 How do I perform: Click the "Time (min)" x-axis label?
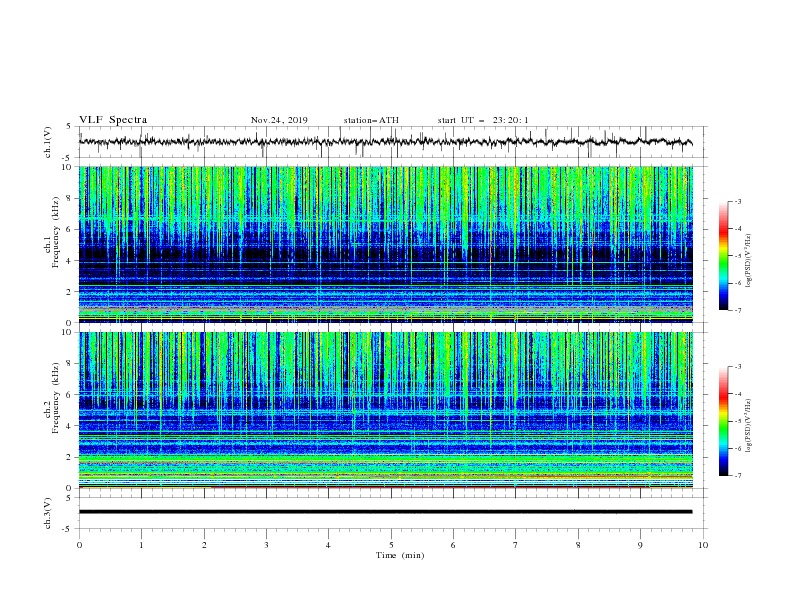tap(400, 555)
